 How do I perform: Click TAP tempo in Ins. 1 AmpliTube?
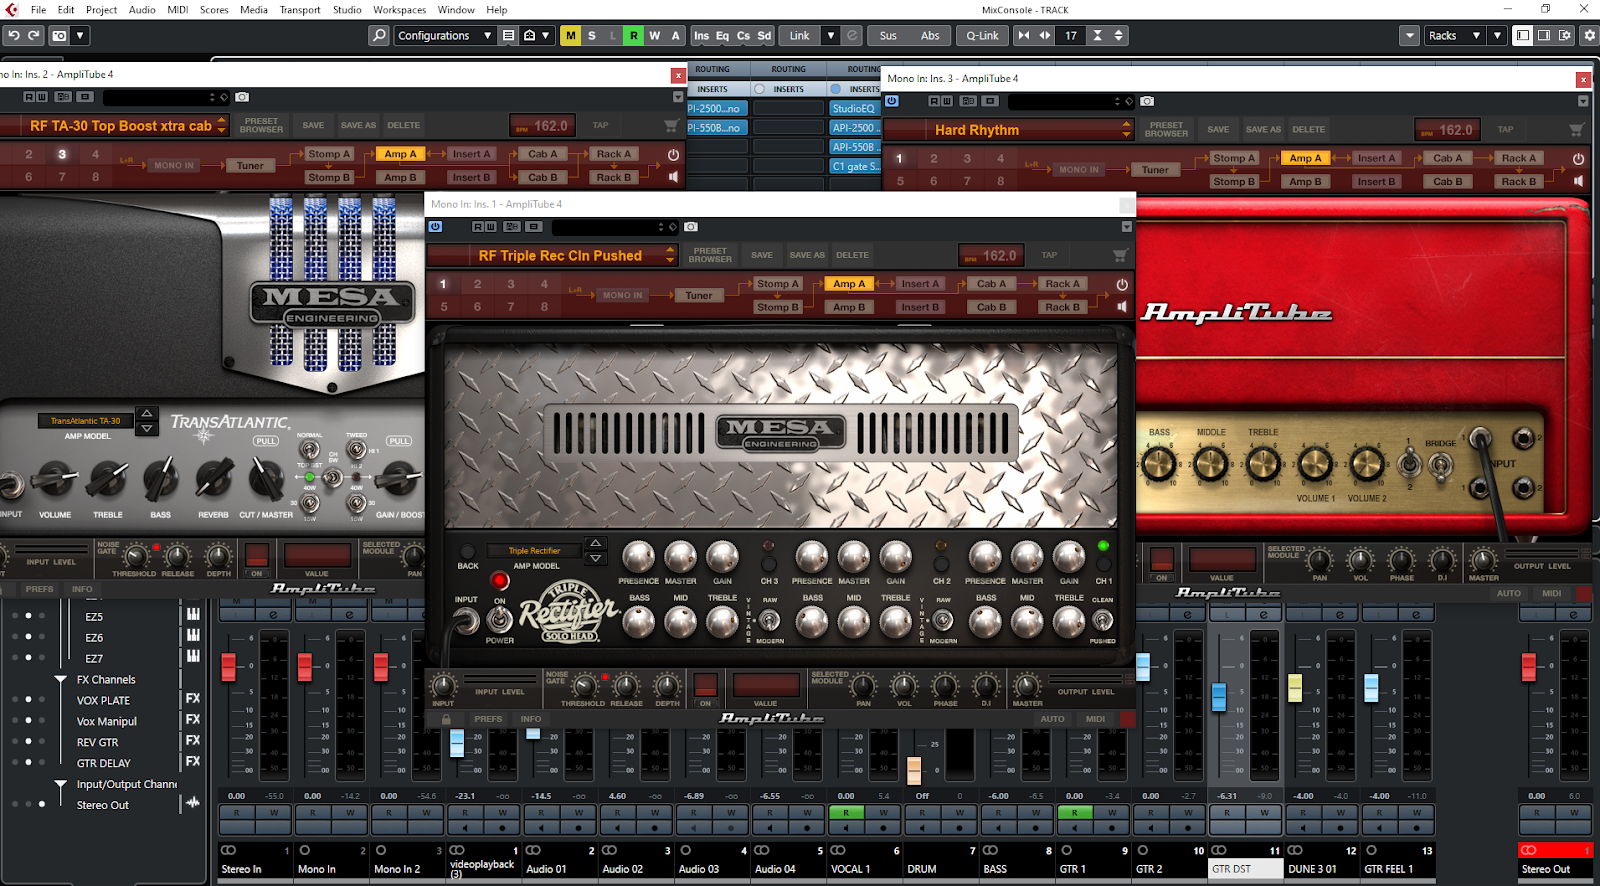[x=1049, y=255]
